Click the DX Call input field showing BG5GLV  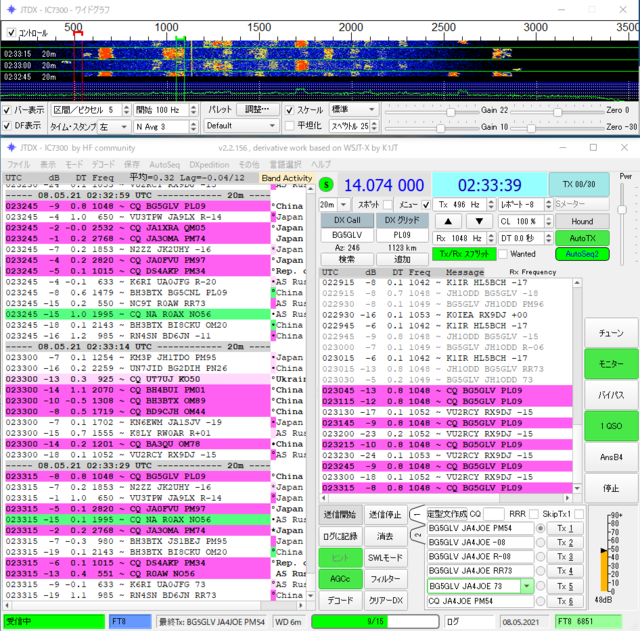coord(347,235)
